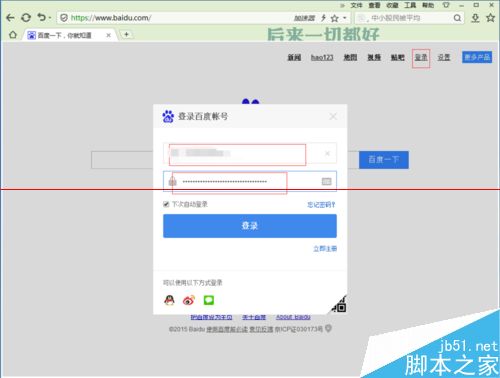The image size is (500, 378).
Task: Log in with the Weibo icon
Action: 189,300
